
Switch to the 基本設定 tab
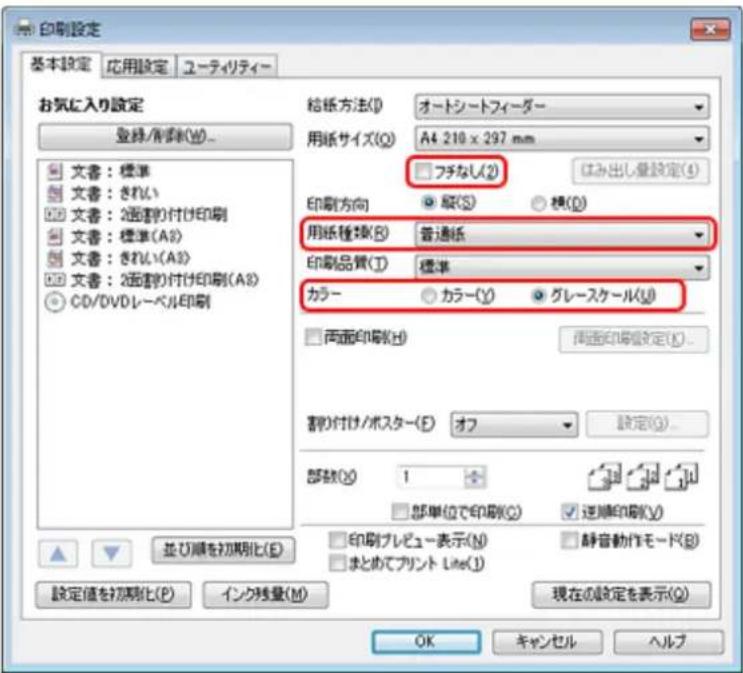[61, 64]
